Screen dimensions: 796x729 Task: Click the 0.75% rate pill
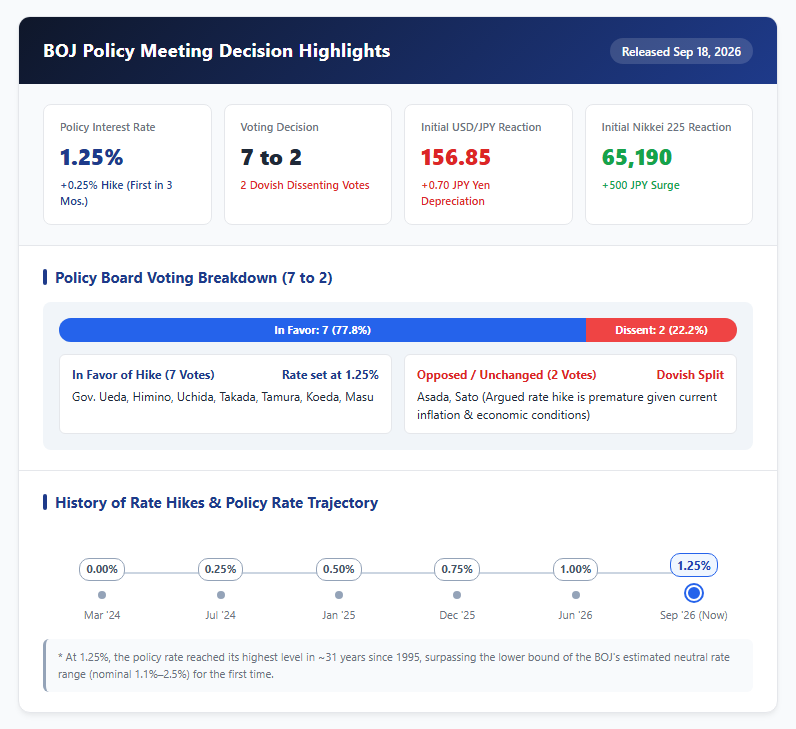(x=457, y=569)
